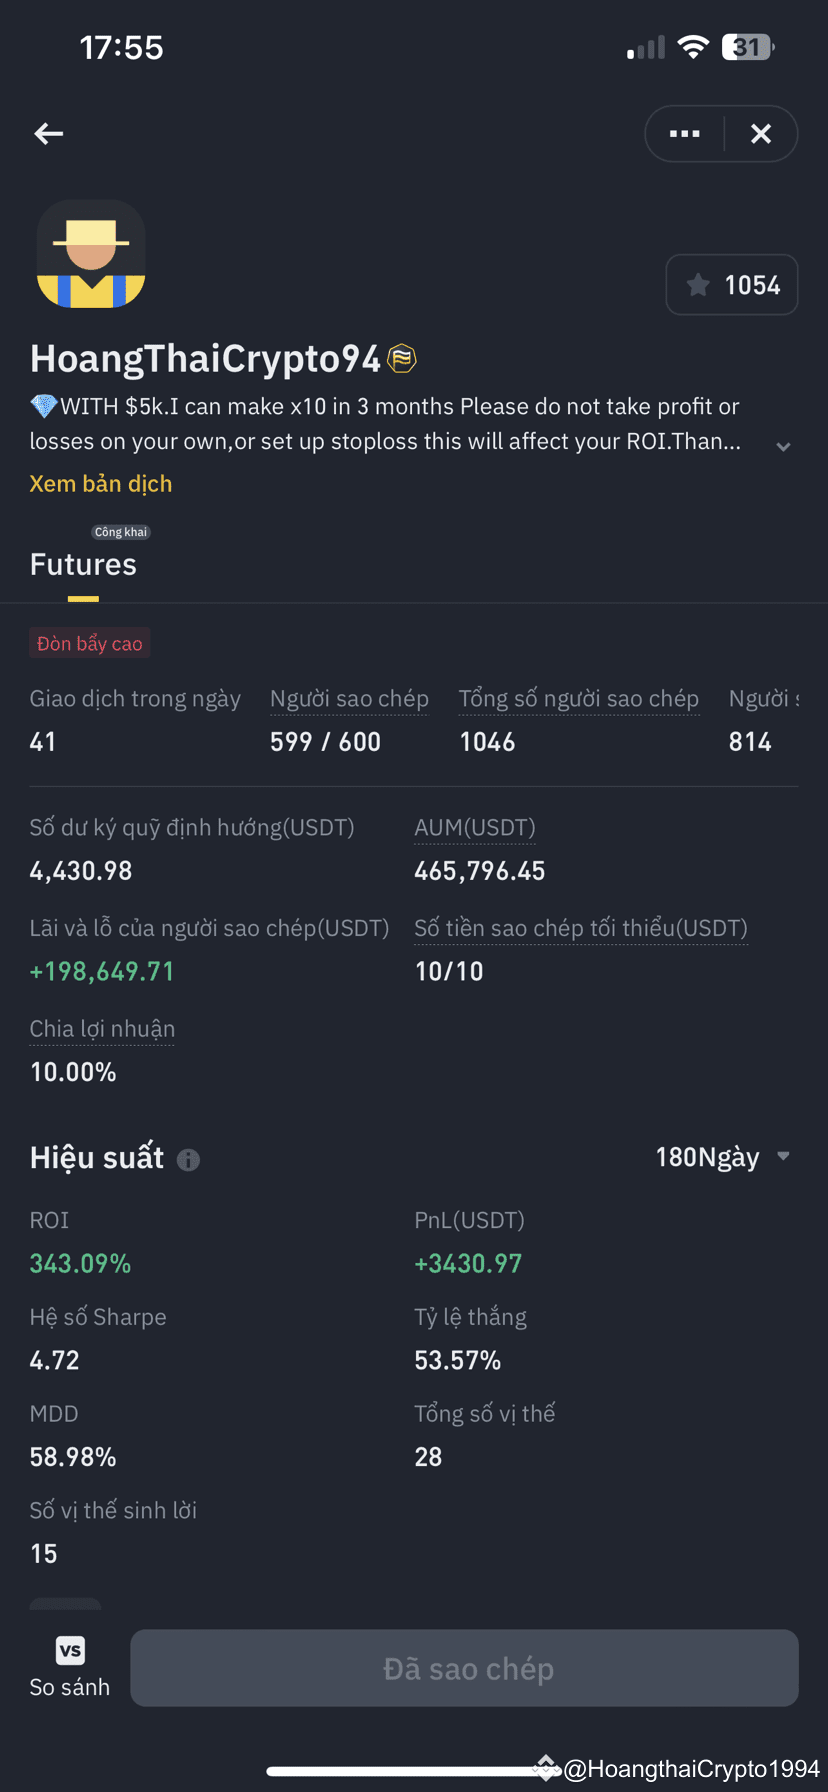Tap the verified badge beside HoangThaiCrypto94
The width and height of the screenshot is (828, 1792).
[x=402, y=358]
